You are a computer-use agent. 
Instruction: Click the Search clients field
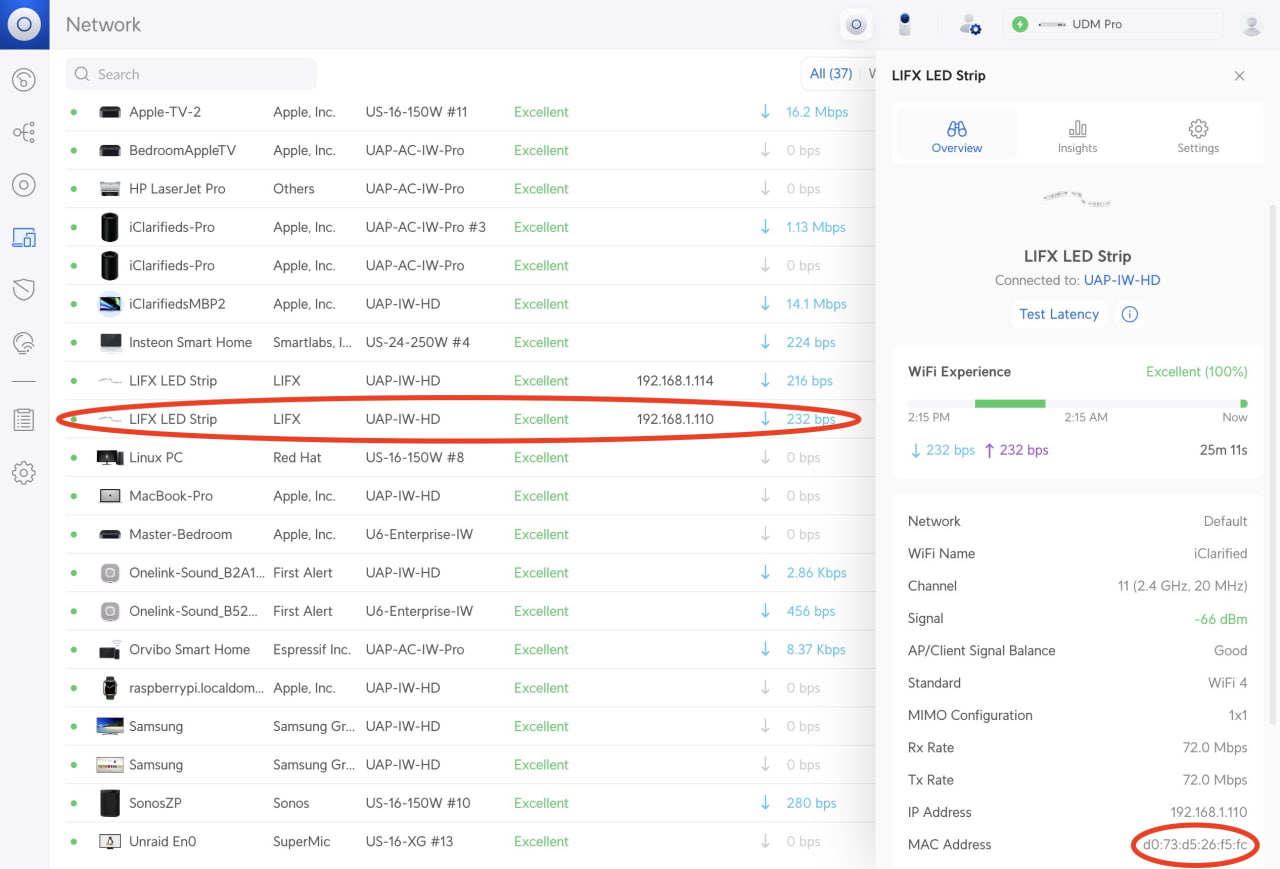point(191,74)
